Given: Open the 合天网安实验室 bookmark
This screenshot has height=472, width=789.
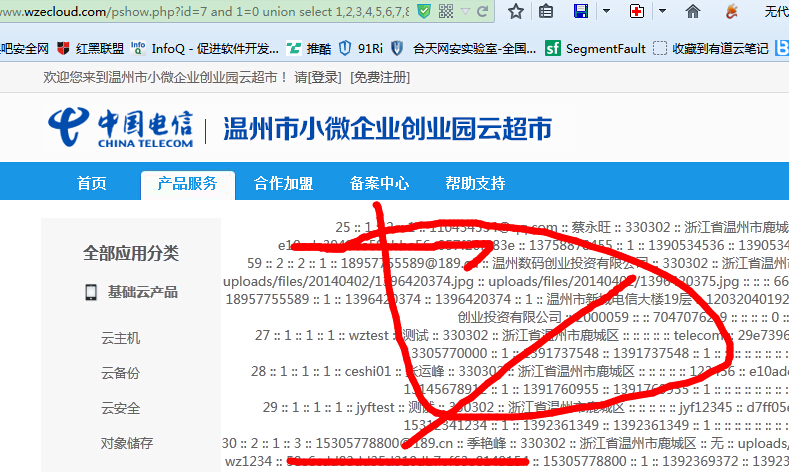Looking at the screenshot, I should (474, 48).
